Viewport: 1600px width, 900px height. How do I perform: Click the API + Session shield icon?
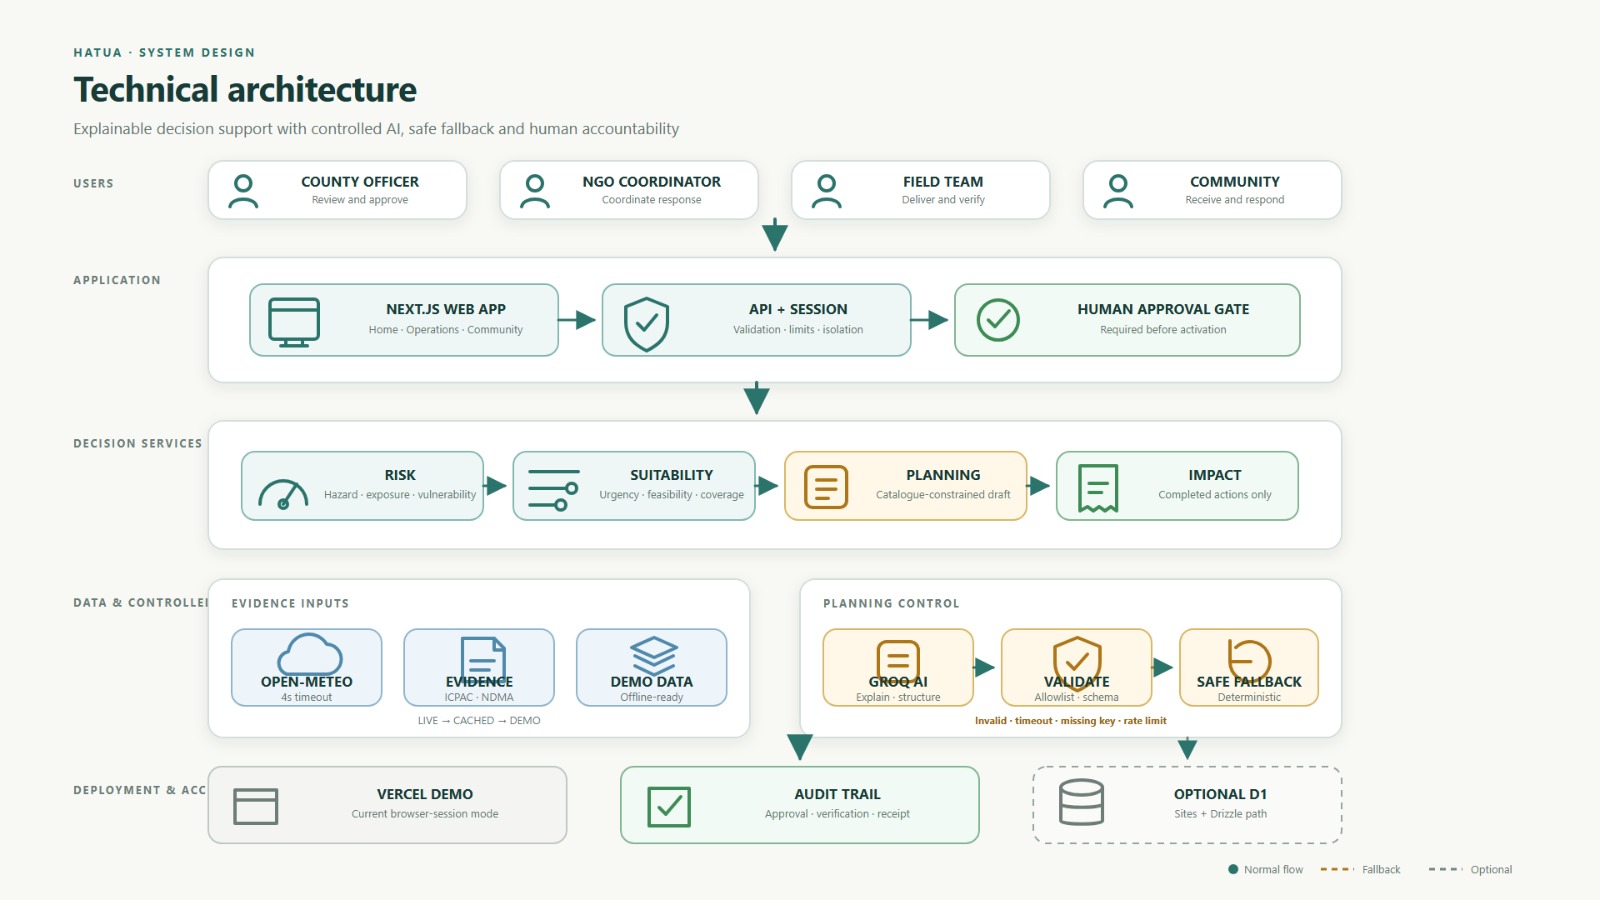point(646,324)
